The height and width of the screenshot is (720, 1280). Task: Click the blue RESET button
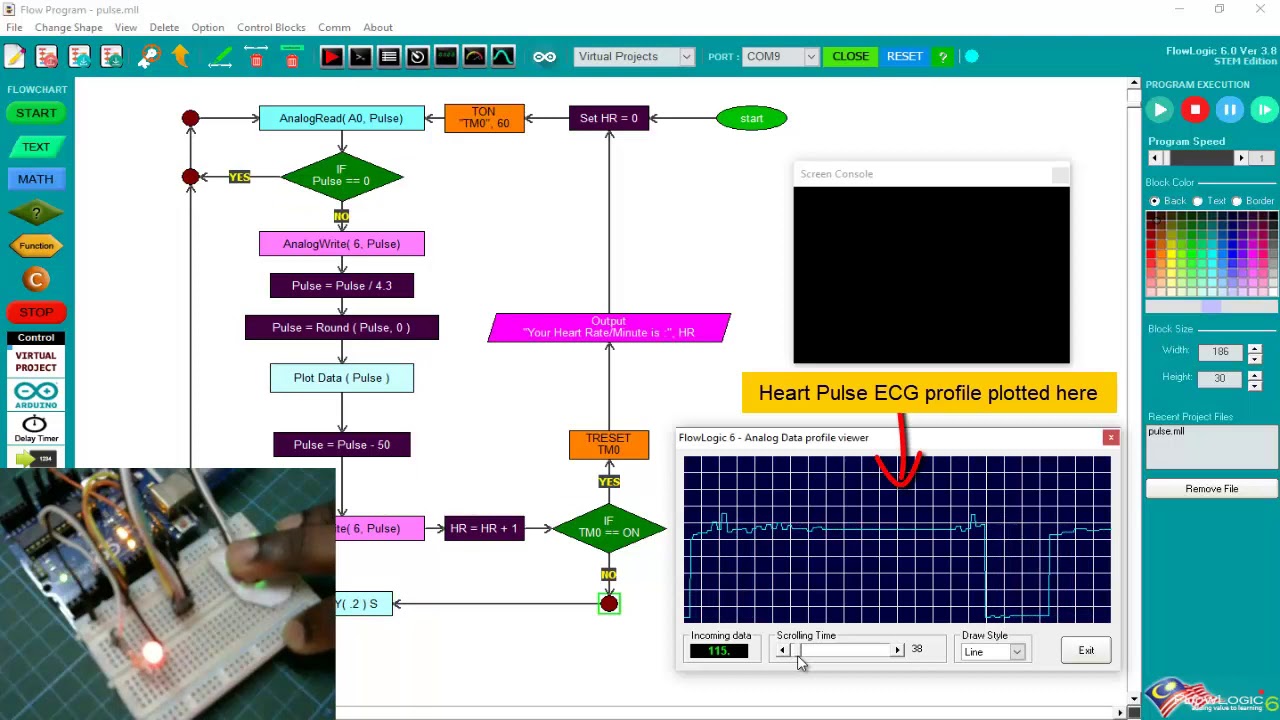(904, 57)
